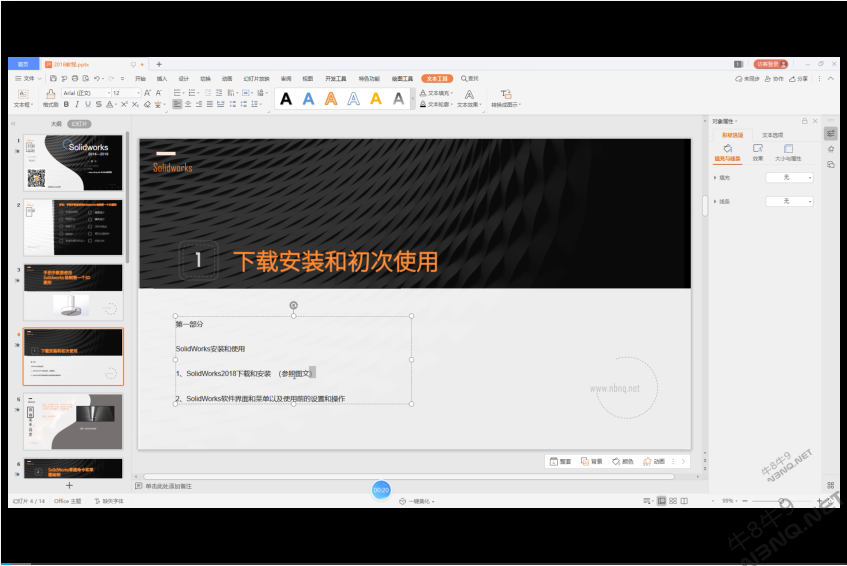Expand the Fill section triangle
Viewport: 847px width, 566px height.
(x=715, y=178)
